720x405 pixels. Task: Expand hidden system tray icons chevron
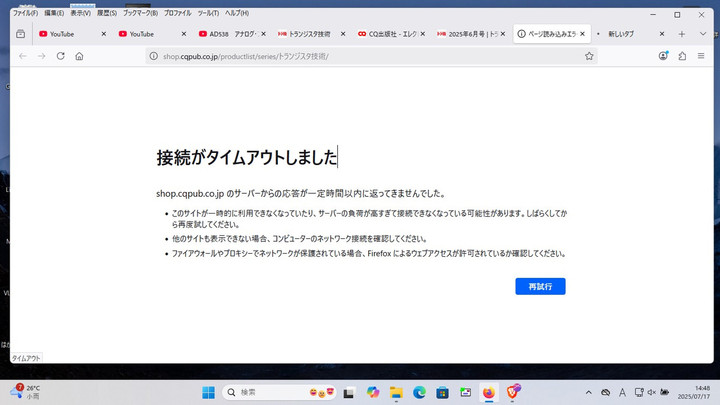(x=588, y=392)
